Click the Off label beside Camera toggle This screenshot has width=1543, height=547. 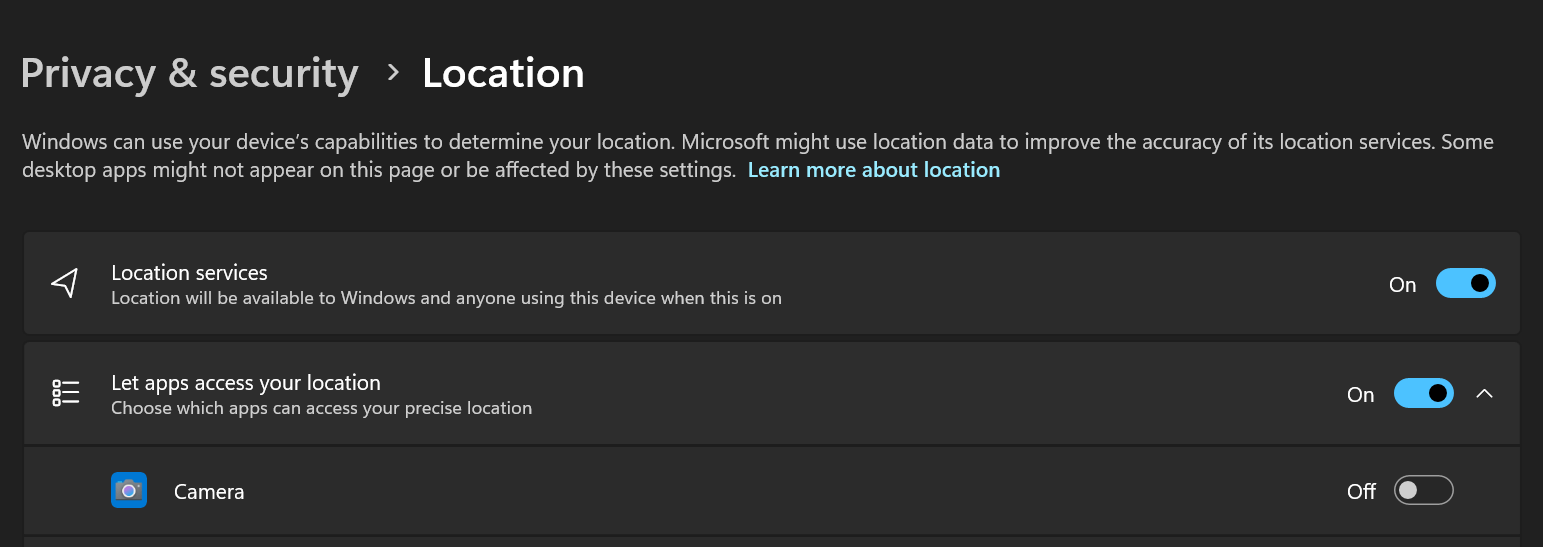[1361, 492]
